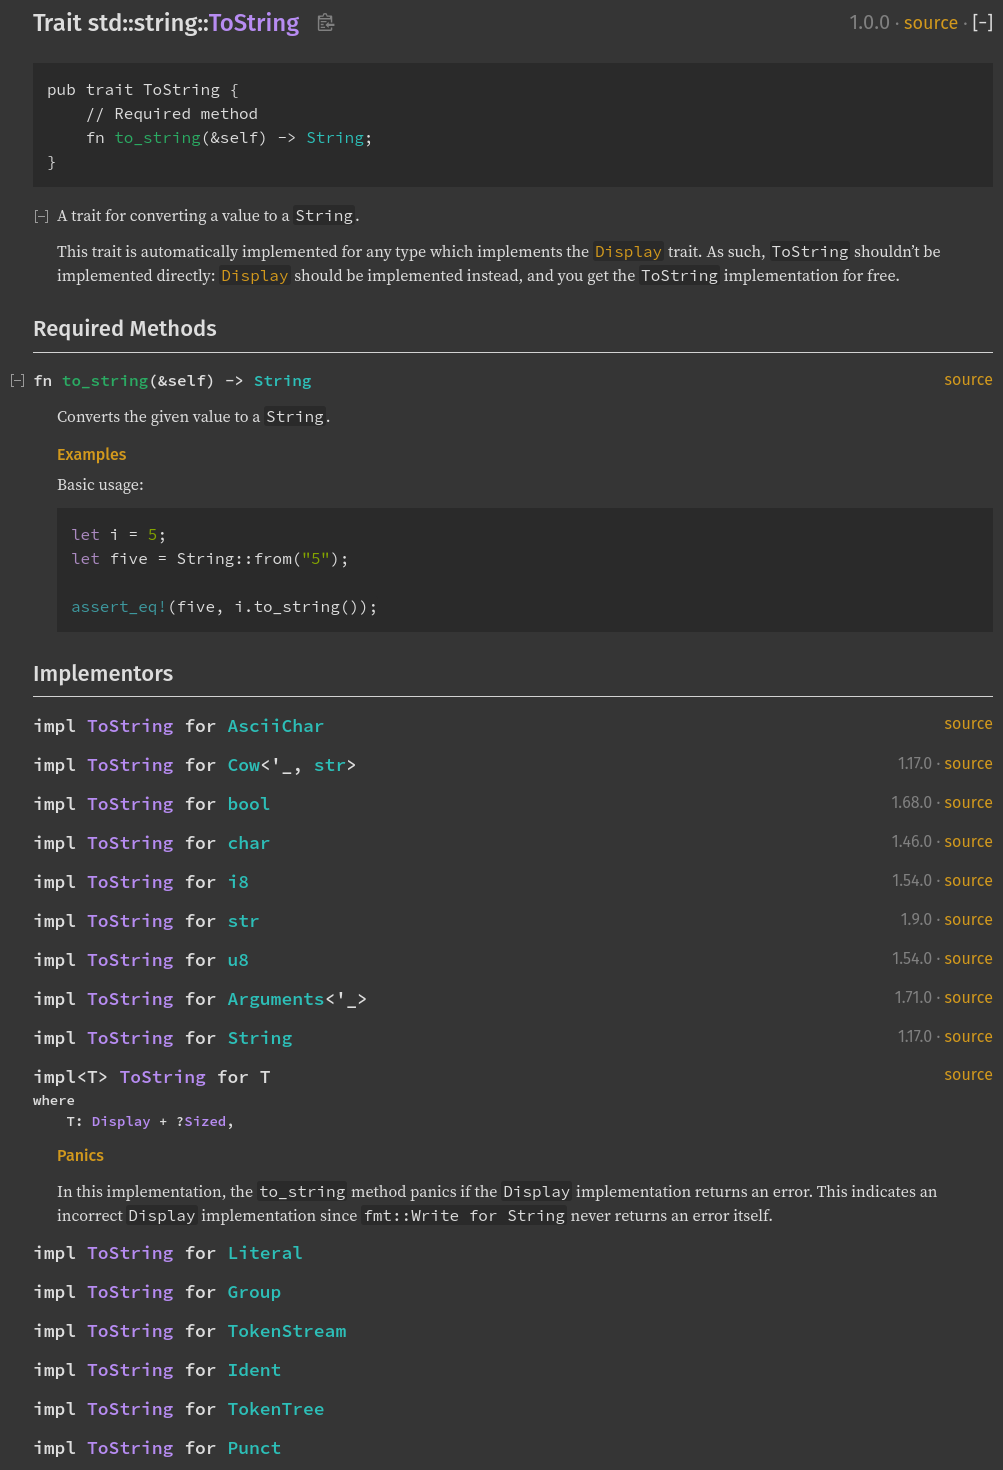Click ToString in the blanket impl<T> line
The height and width of the screenshot is (1470, 1003).
(x=163, y=1077)
